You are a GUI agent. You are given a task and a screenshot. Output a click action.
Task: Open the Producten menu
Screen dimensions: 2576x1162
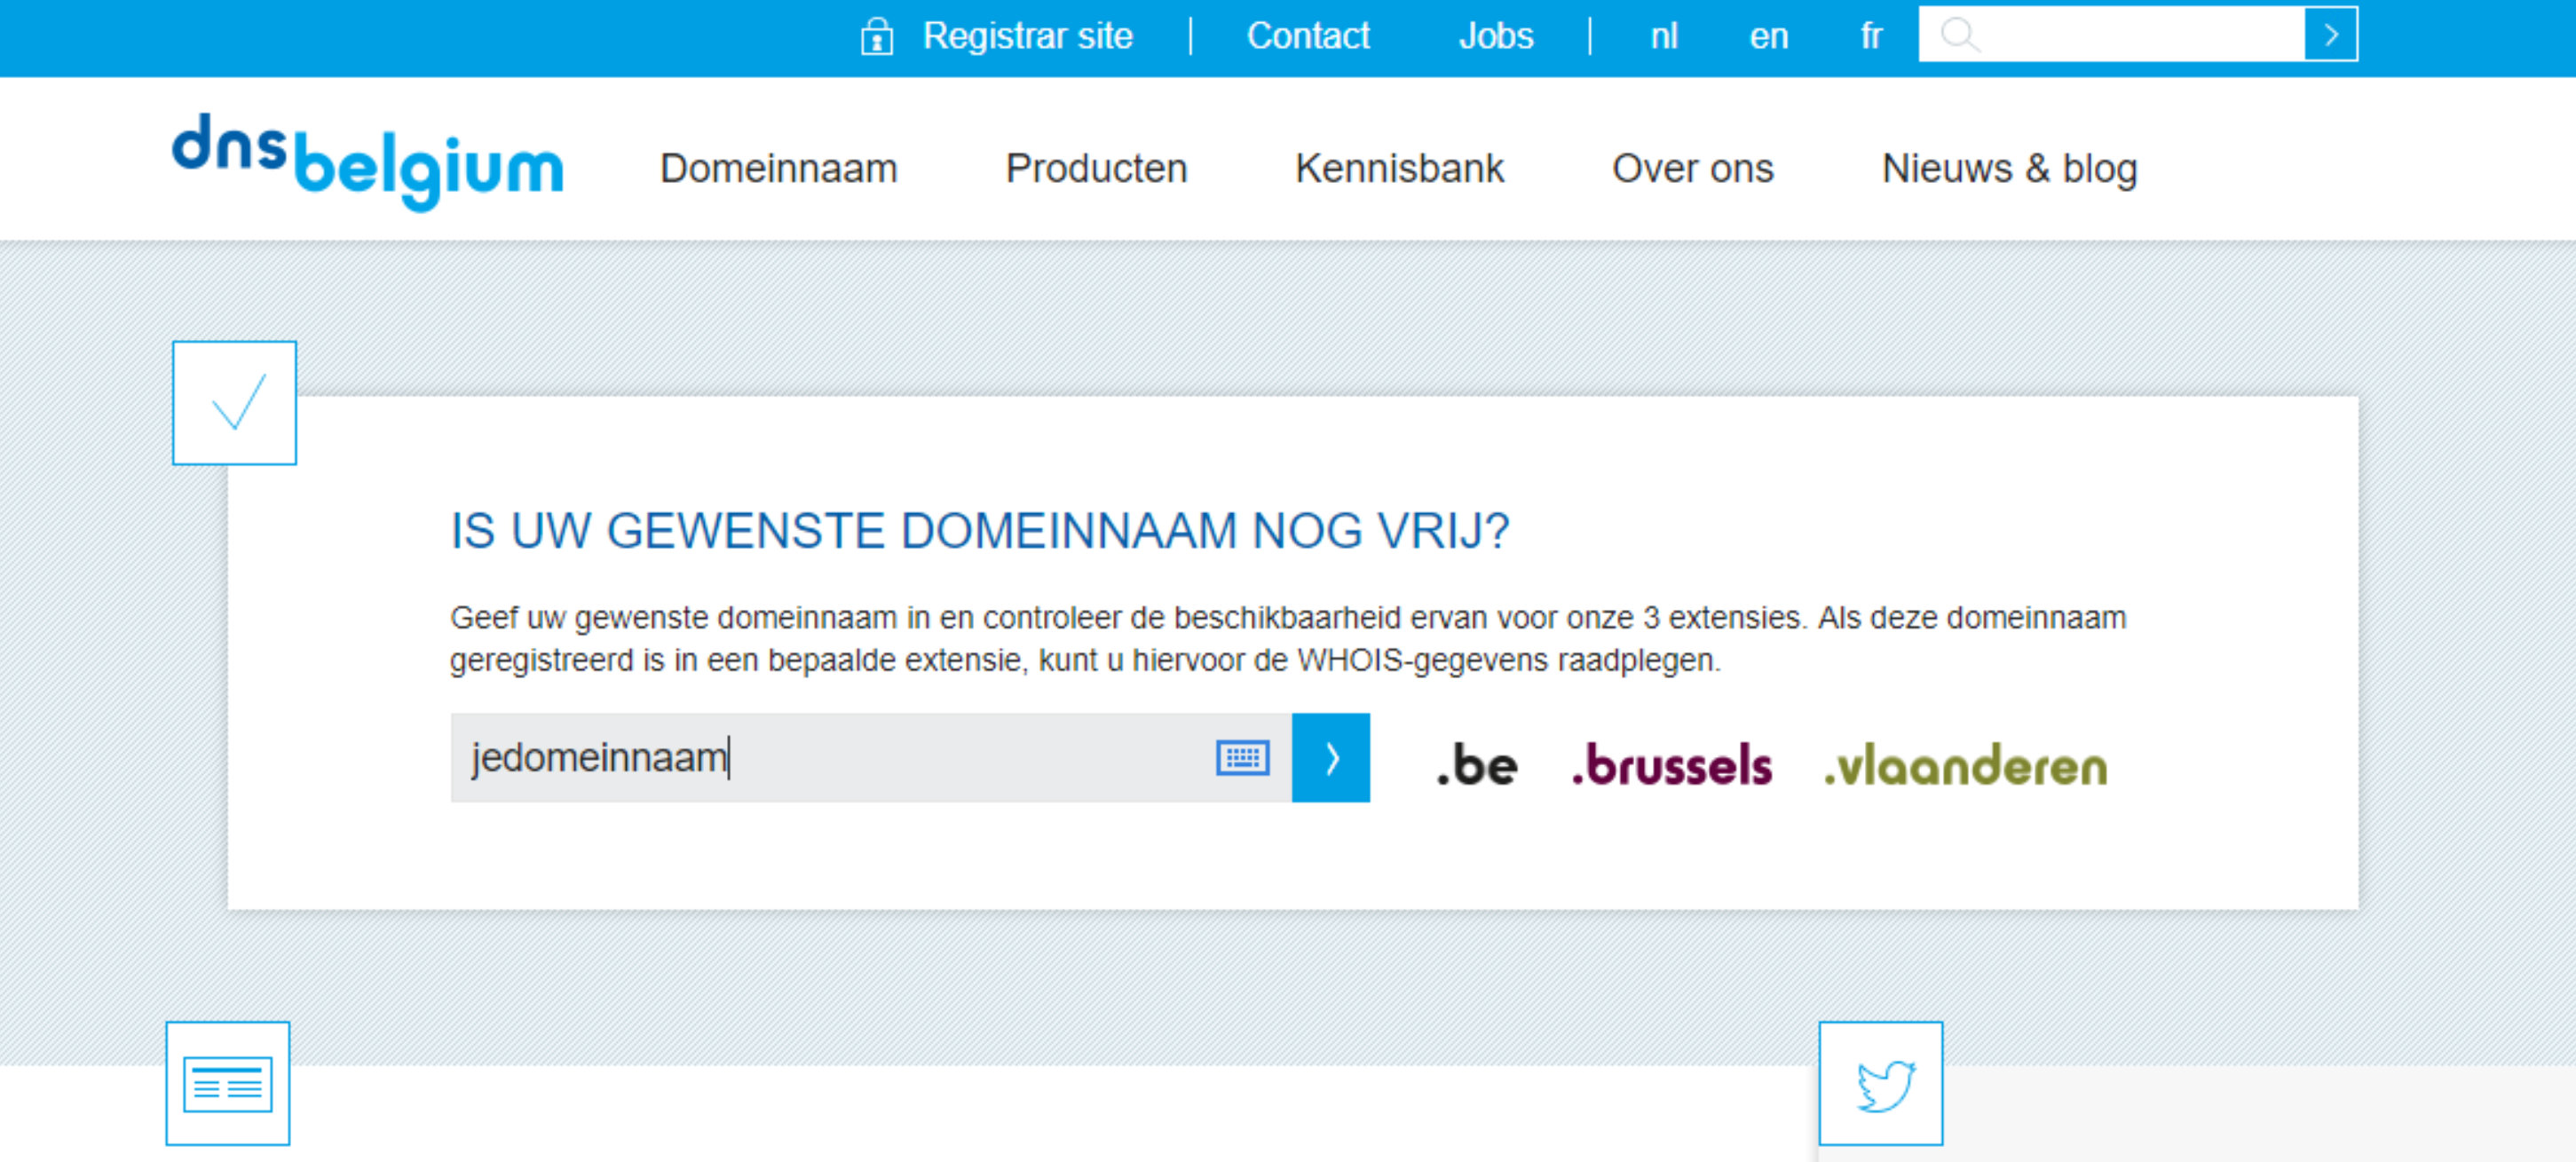[x=1096, y=168]
